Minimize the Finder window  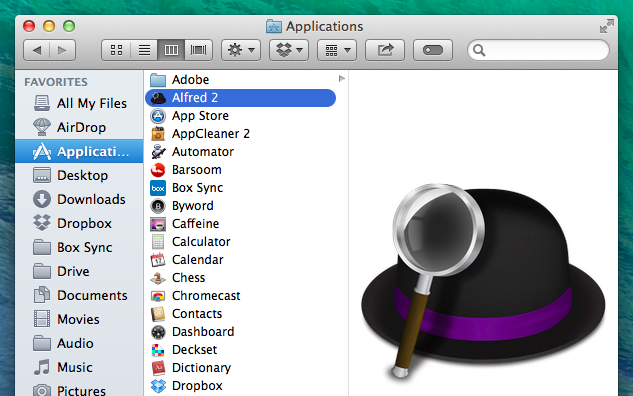point(49,26)
